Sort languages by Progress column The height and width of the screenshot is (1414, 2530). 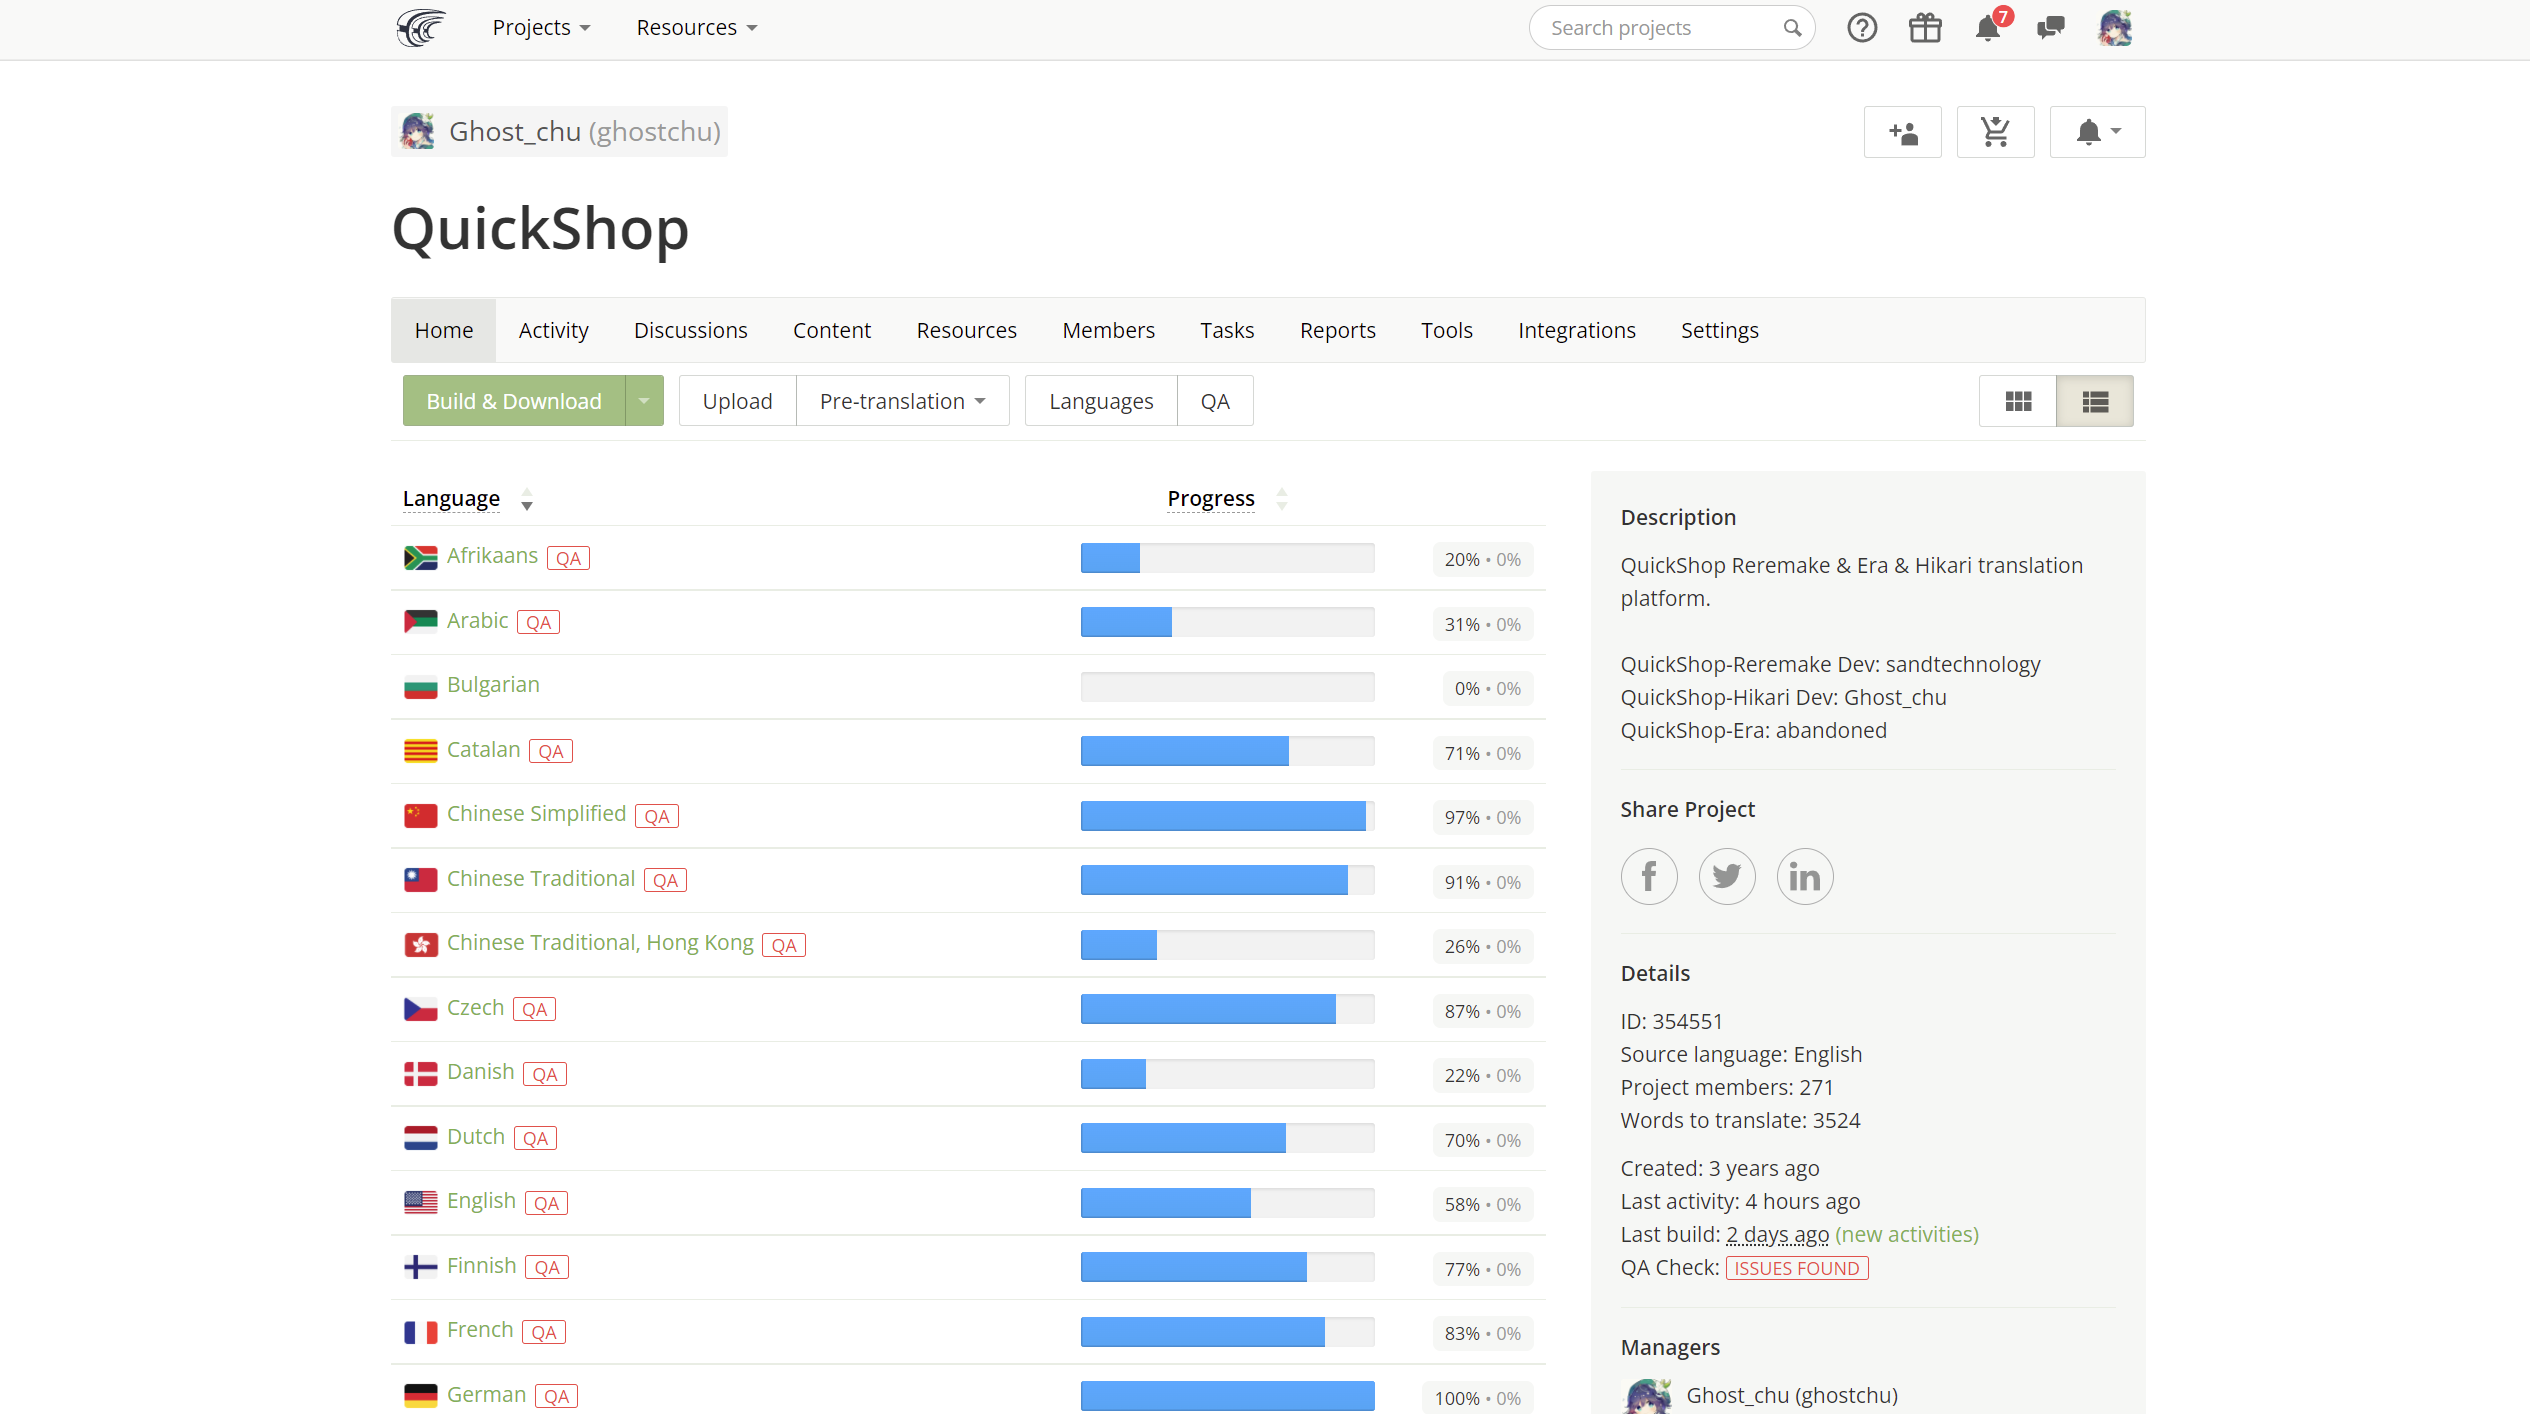click(x=1211, y=498)
